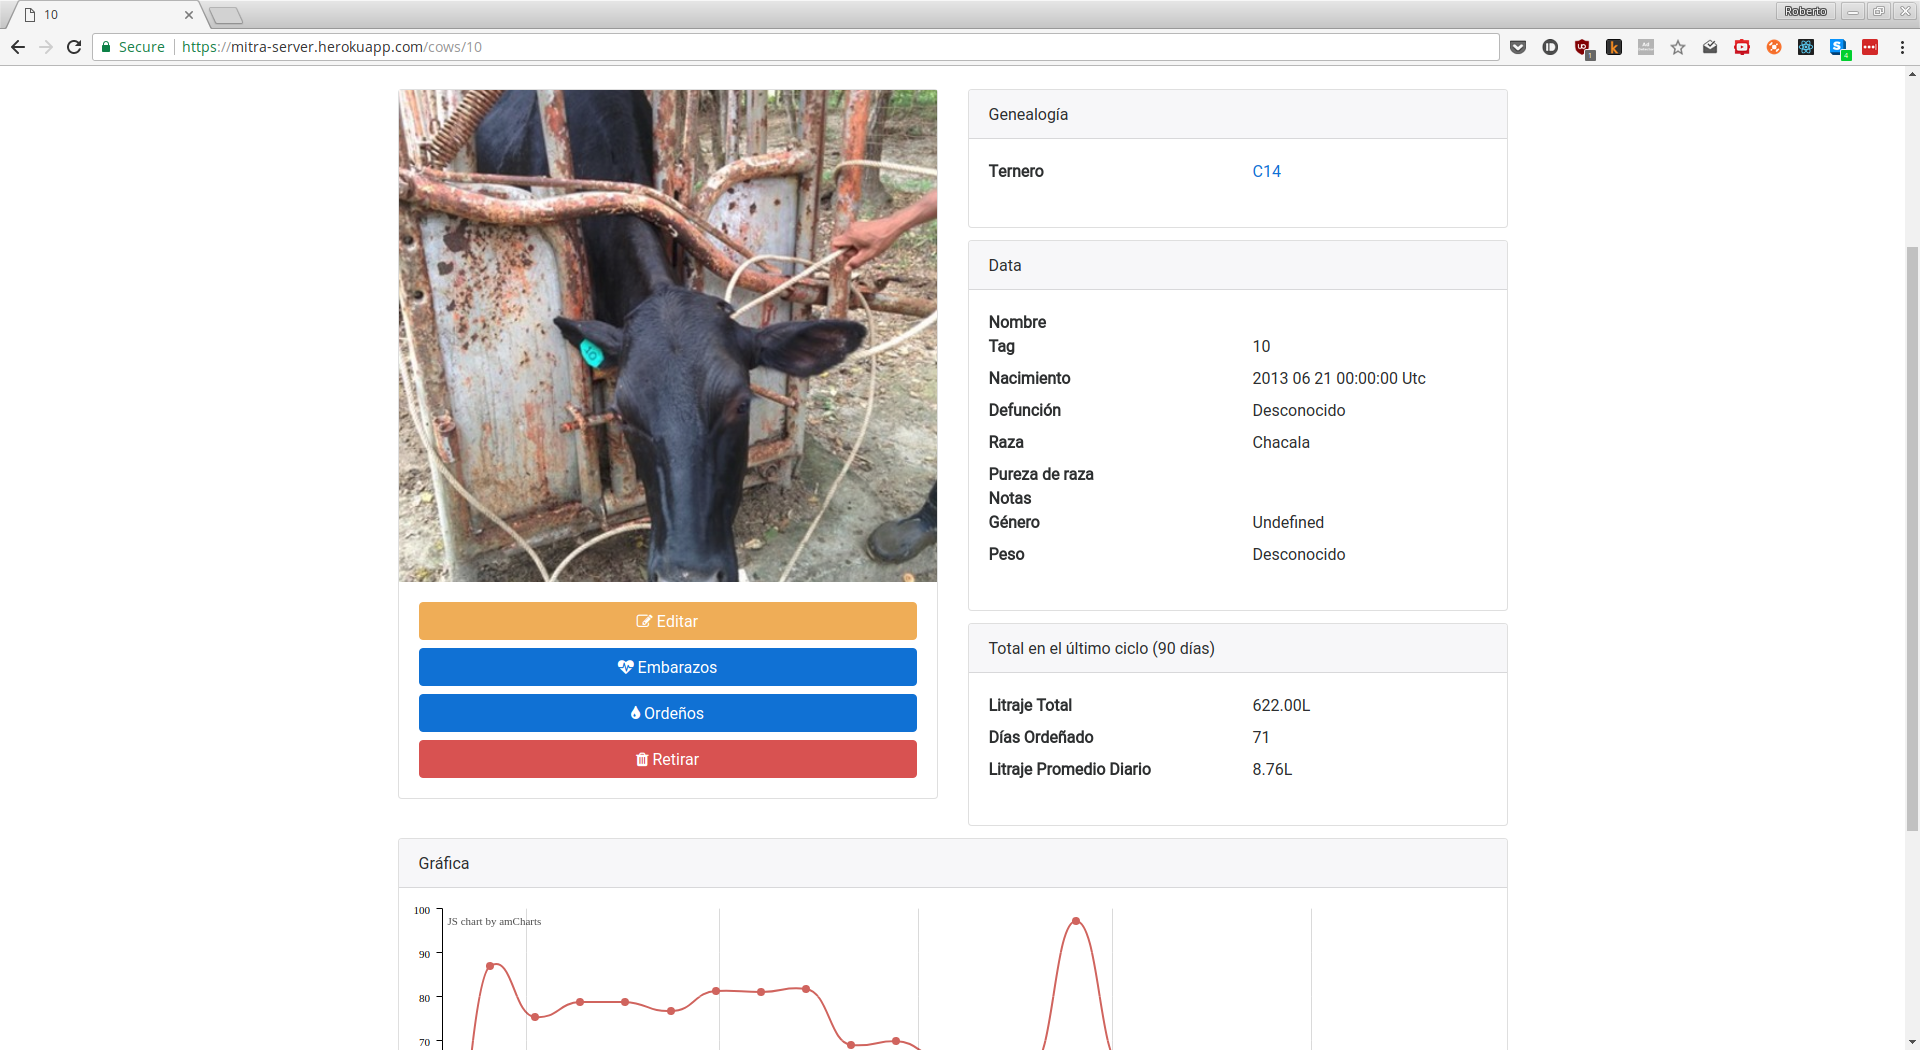This screenshot has width=1920, height=1050.
Task: Click the star extension icon
Action: pyautogui.click(x=1678, y=47)
